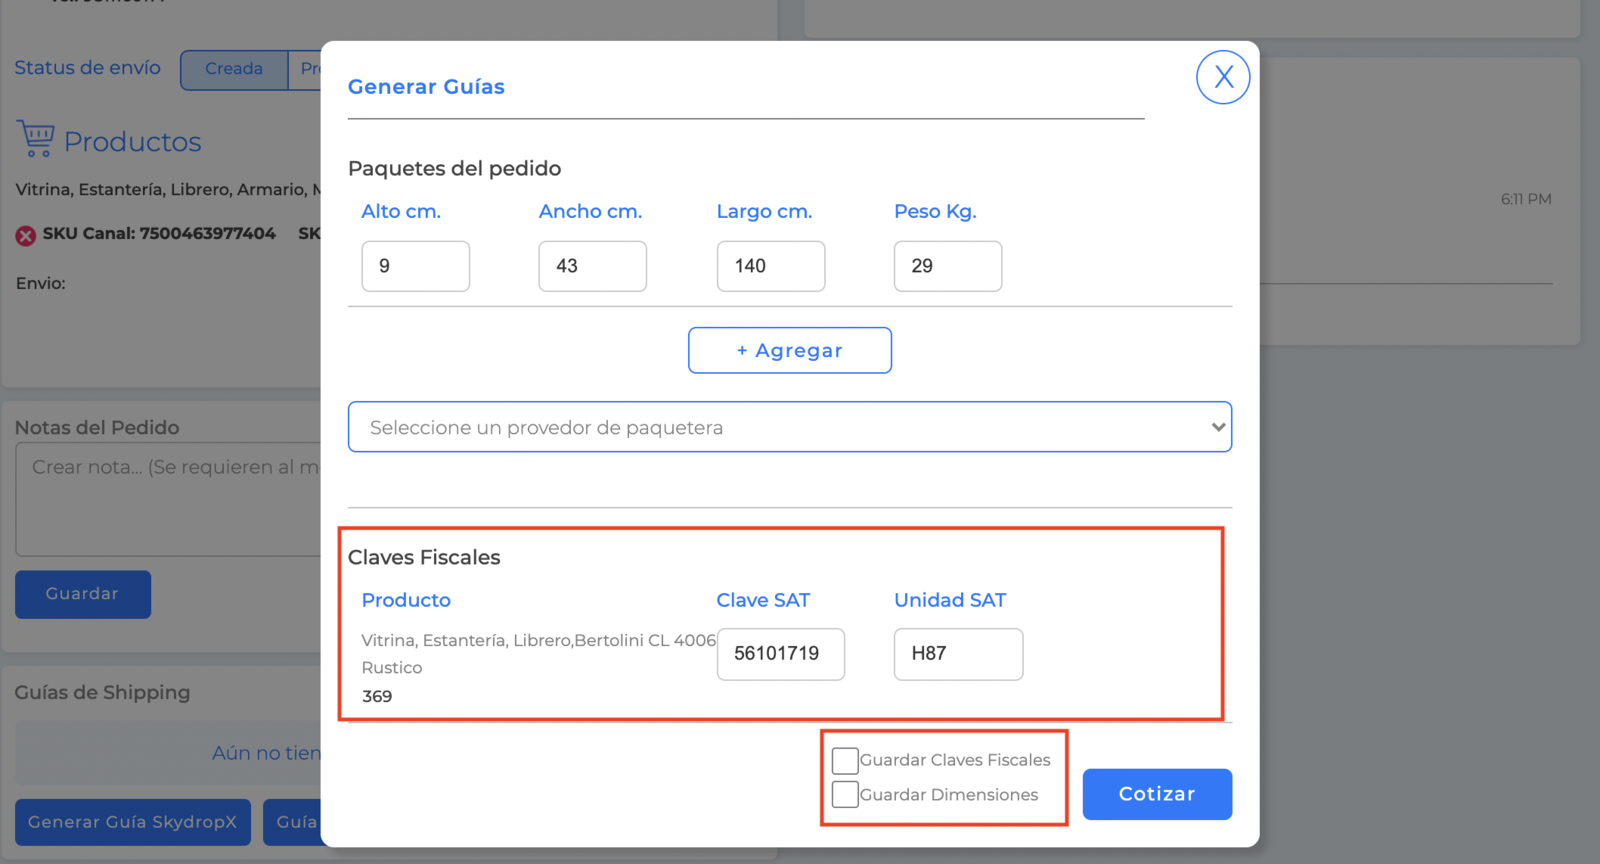Click Generar Guía SkydropX button
1600x864 pixels.
[133, 822]
